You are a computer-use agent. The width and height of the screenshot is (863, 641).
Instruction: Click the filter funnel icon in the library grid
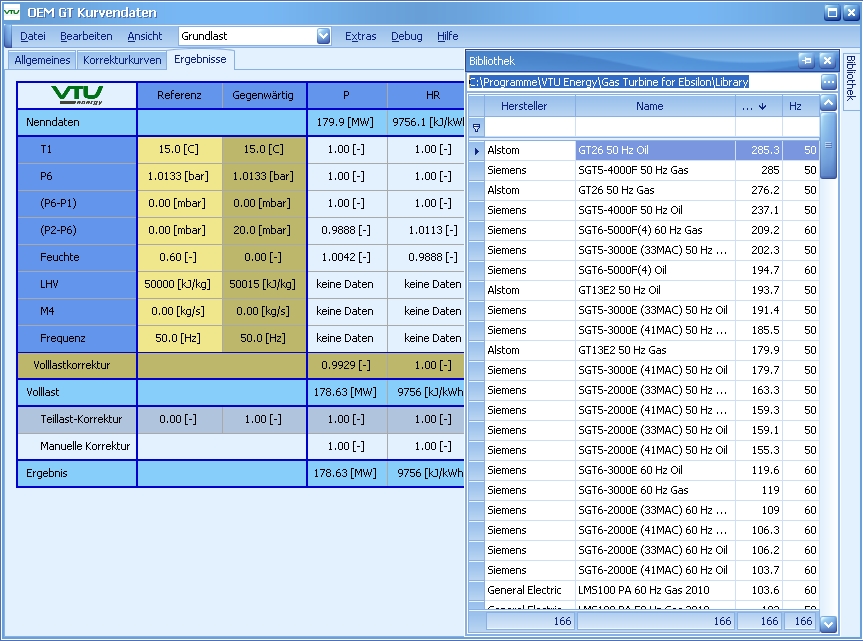tap(477, 128)
